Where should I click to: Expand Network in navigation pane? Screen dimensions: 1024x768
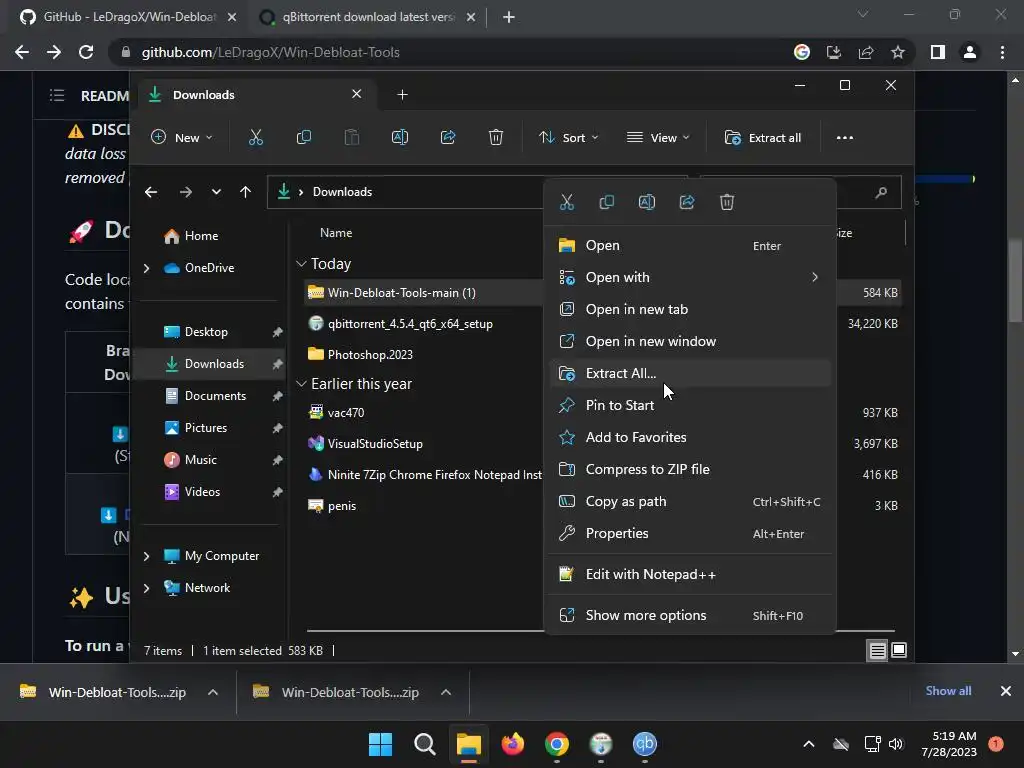coord(146,588)
